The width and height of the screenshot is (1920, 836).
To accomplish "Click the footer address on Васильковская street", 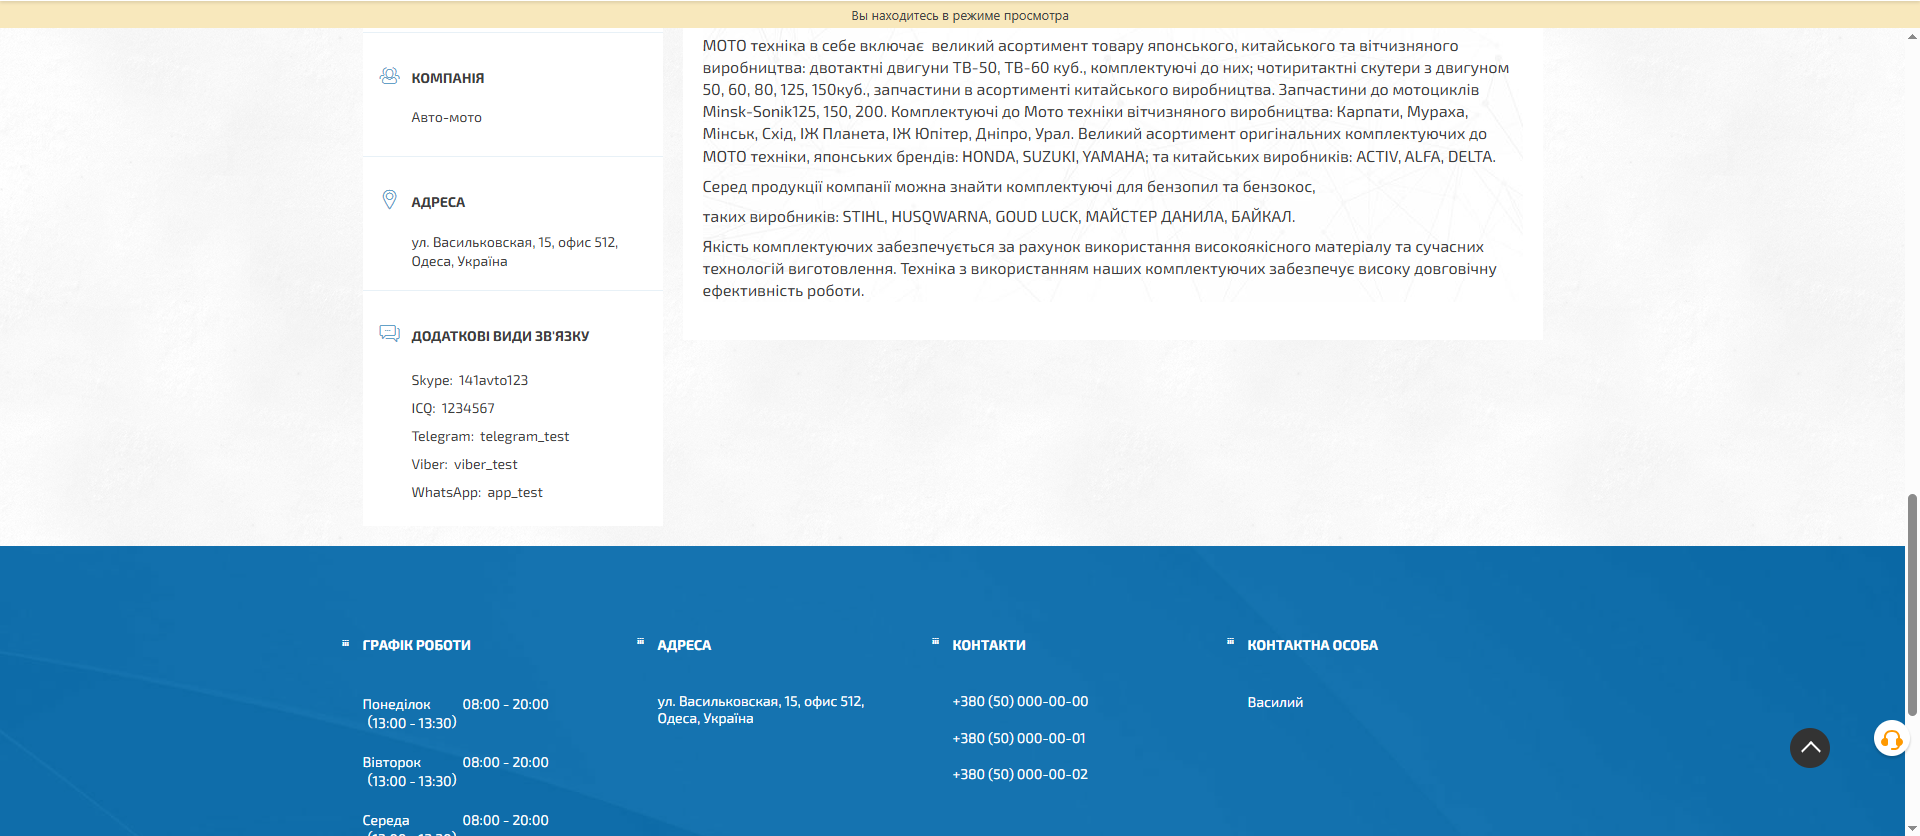I will point(760,710).
